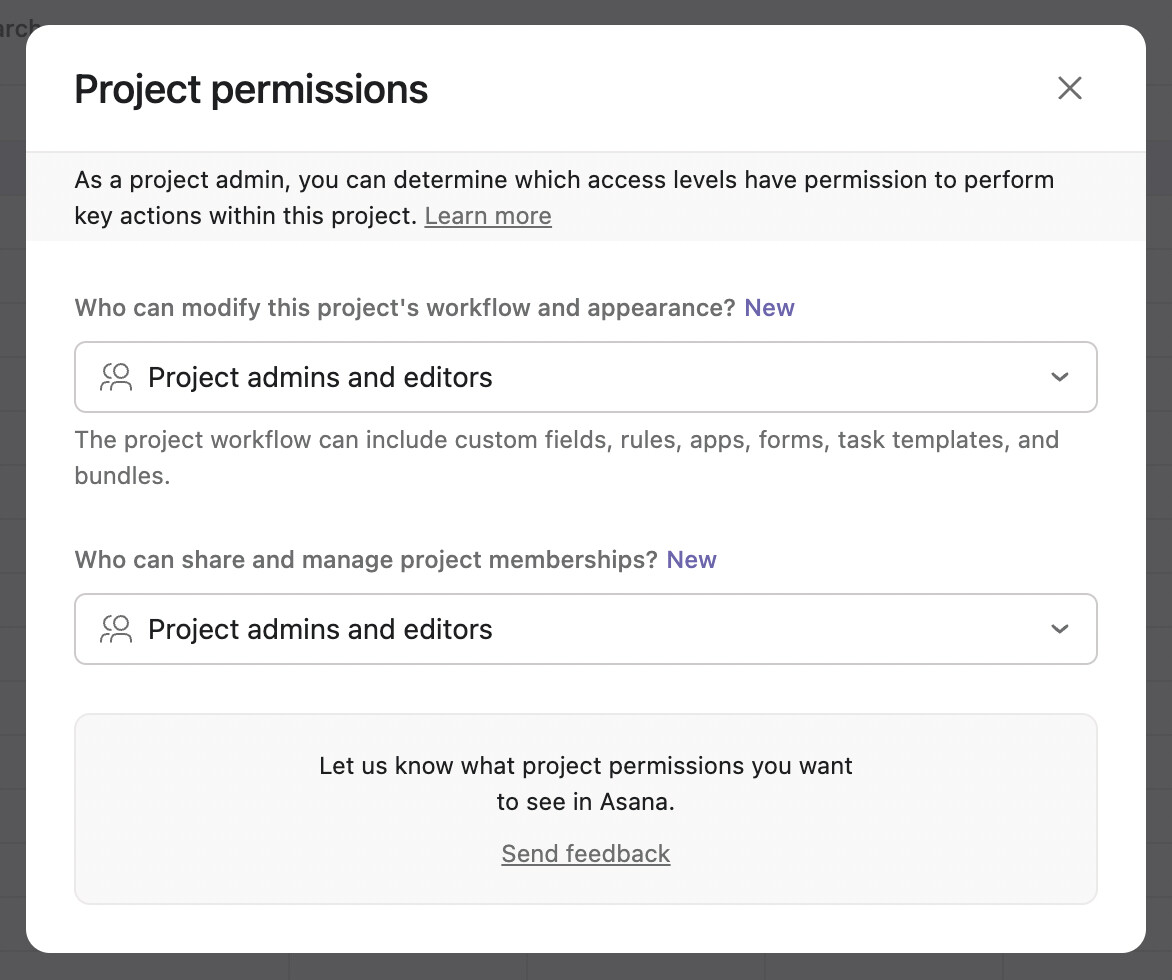Click the Project permissions heading

(x=251, y=89)
